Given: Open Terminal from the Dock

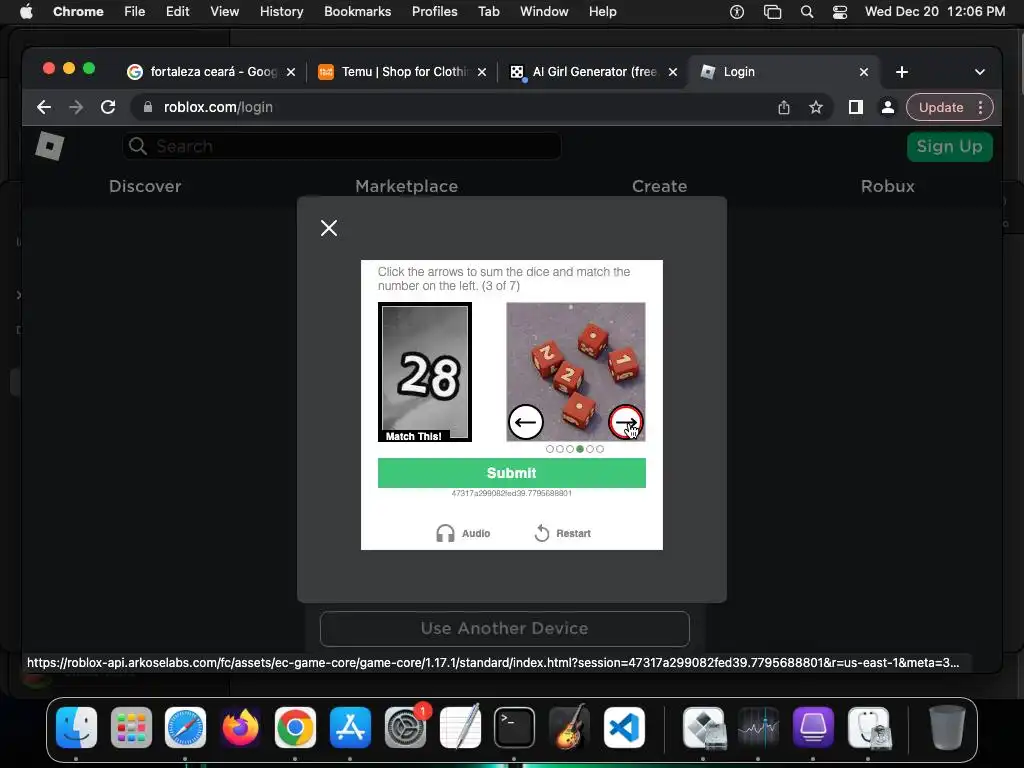Looking at the screenshot, I should [515, 728].
